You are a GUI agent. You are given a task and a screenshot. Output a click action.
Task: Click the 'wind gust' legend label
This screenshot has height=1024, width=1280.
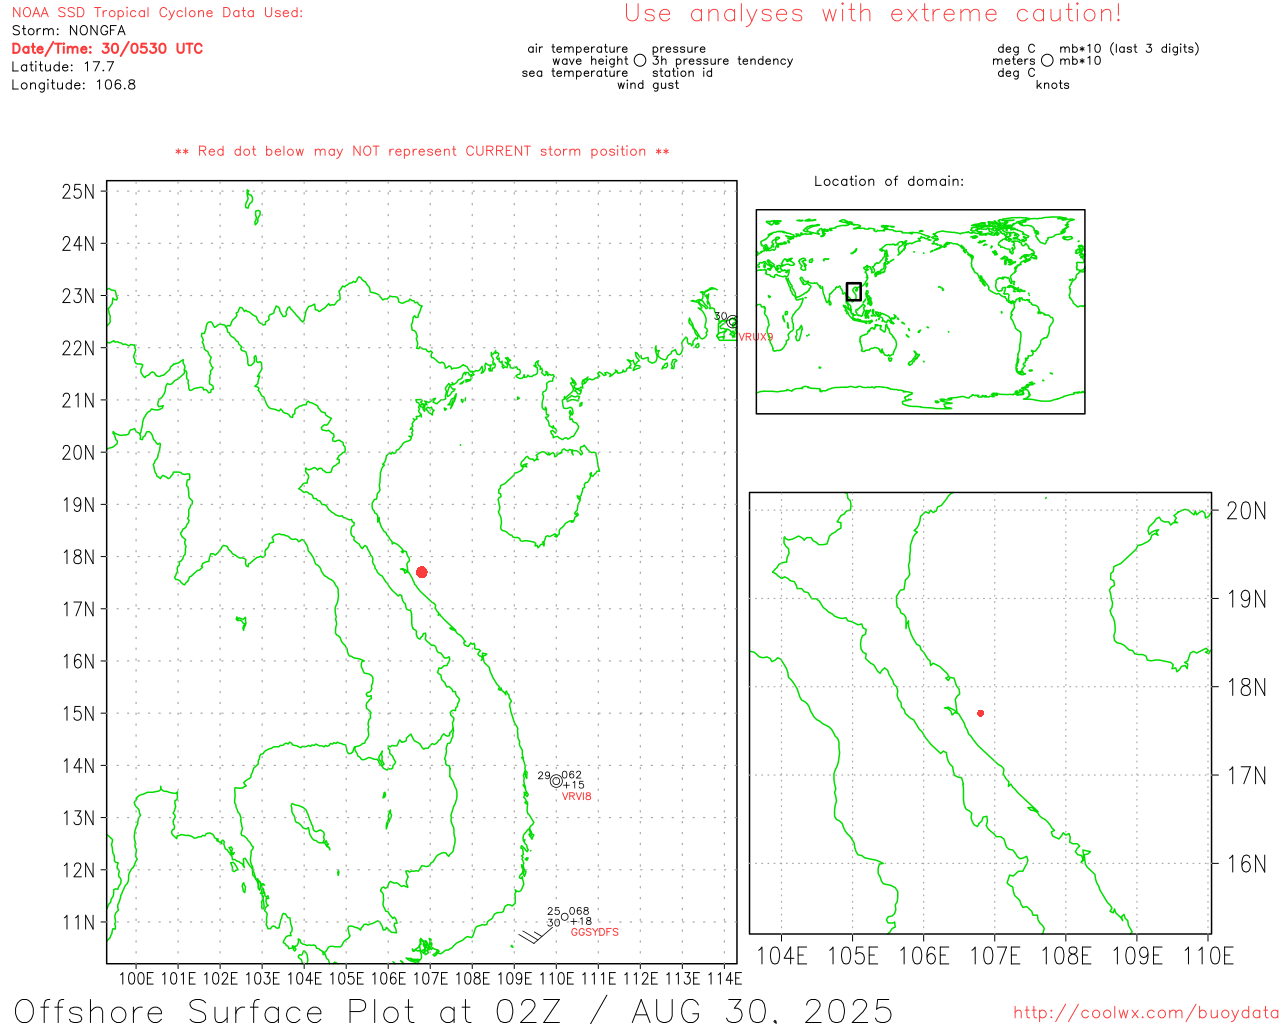pos(648,85)
